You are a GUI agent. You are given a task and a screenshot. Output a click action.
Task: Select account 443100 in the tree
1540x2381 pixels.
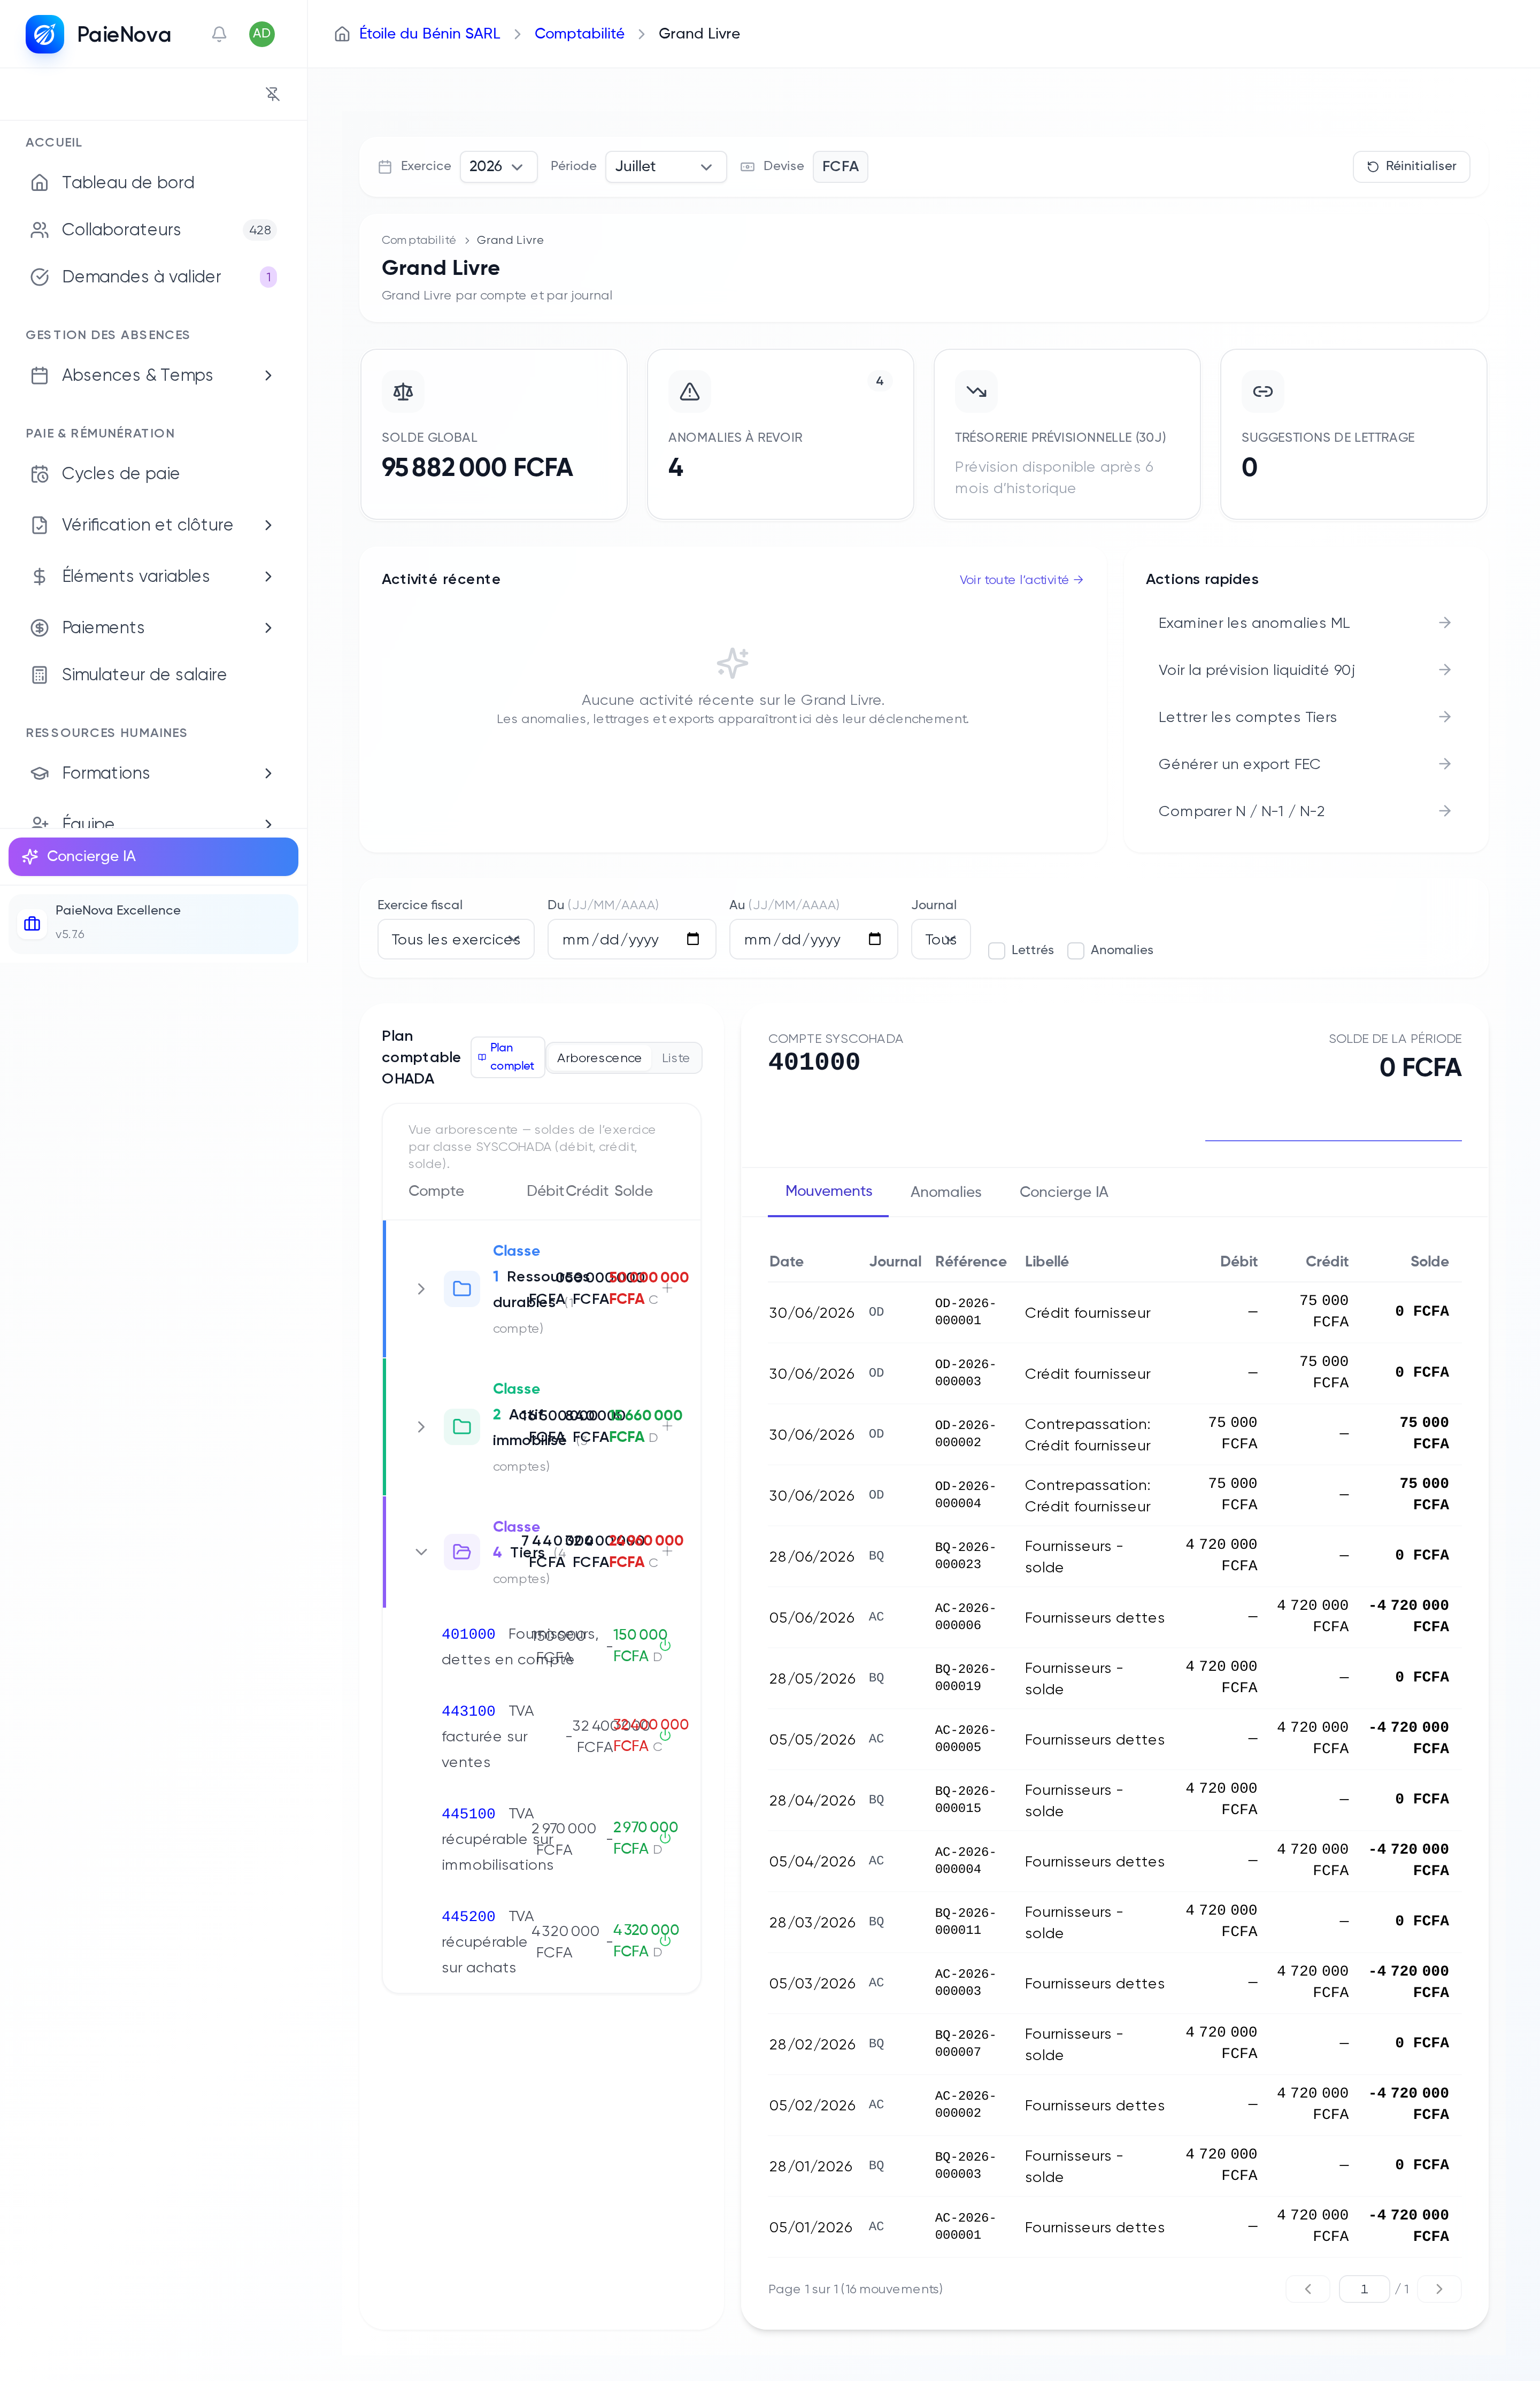468,1711
